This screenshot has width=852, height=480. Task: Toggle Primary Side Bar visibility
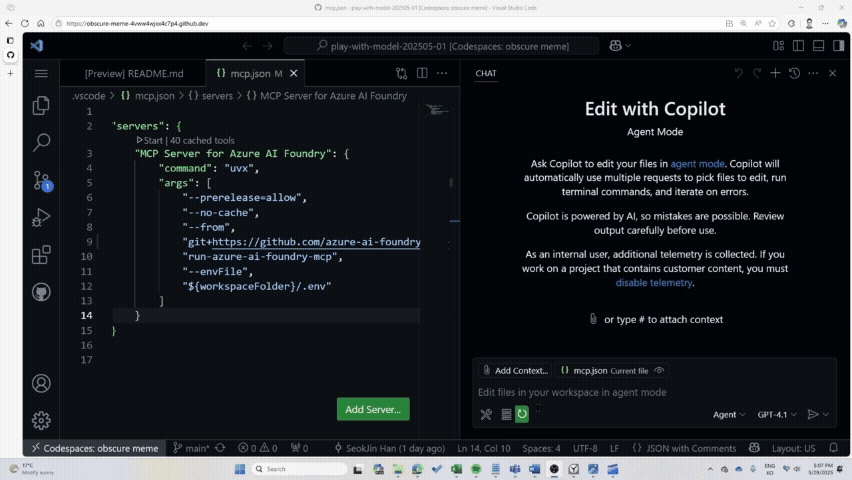point(798,46)
